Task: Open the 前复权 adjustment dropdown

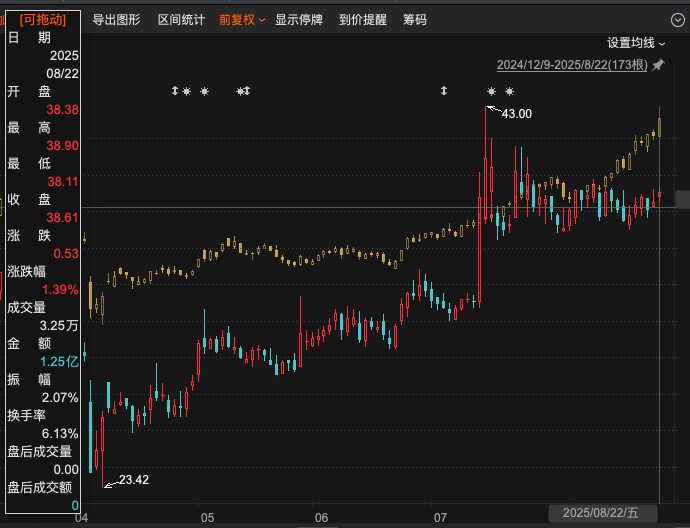Action: pyautogui.click(x=242, y=19)
